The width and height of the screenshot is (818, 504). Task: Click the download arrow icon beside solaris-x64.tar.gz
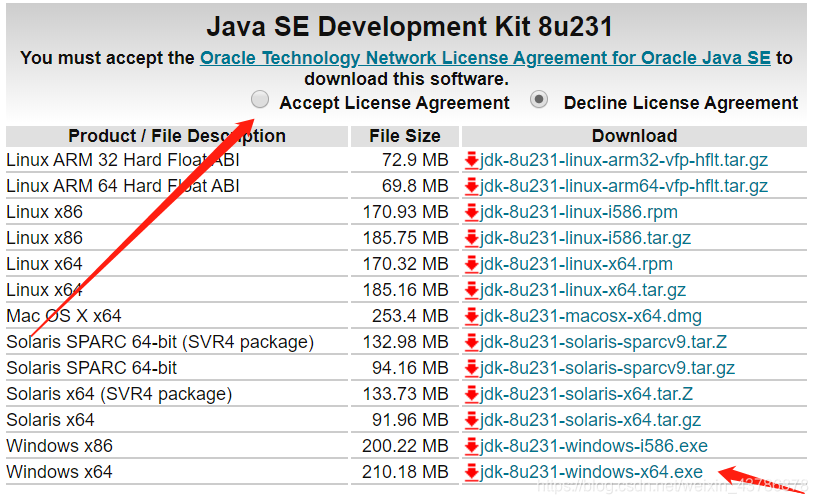click(472, 420)
